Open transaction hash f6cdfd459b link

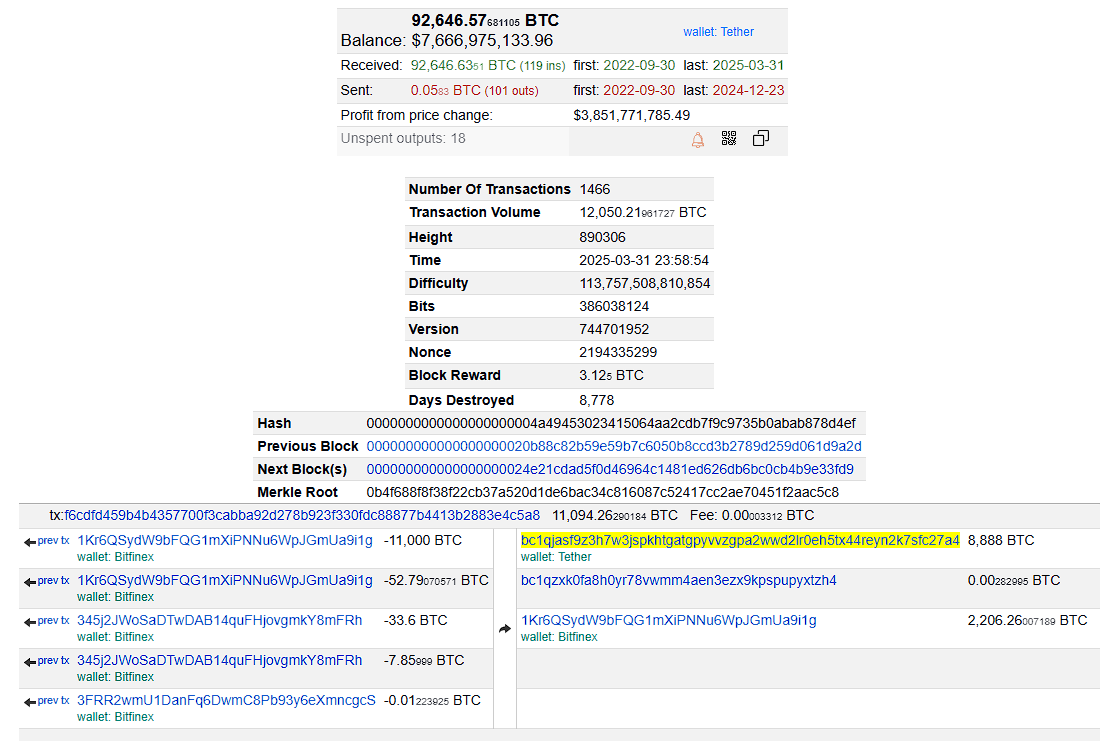pos(302,516)
